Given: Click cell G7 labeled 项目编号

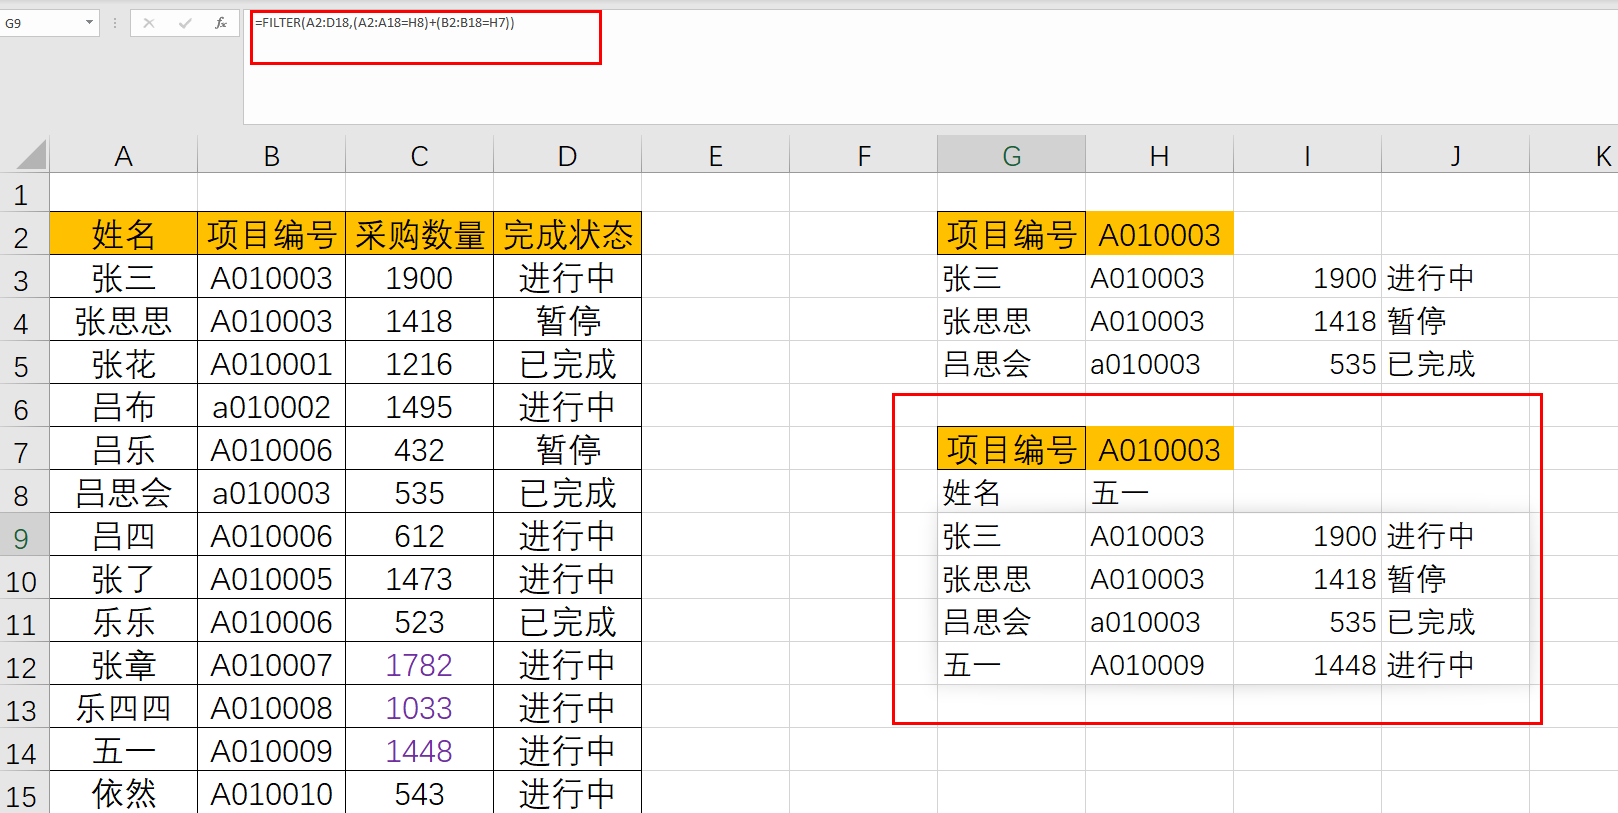Looking at the screenshot, I should 1011,449.
